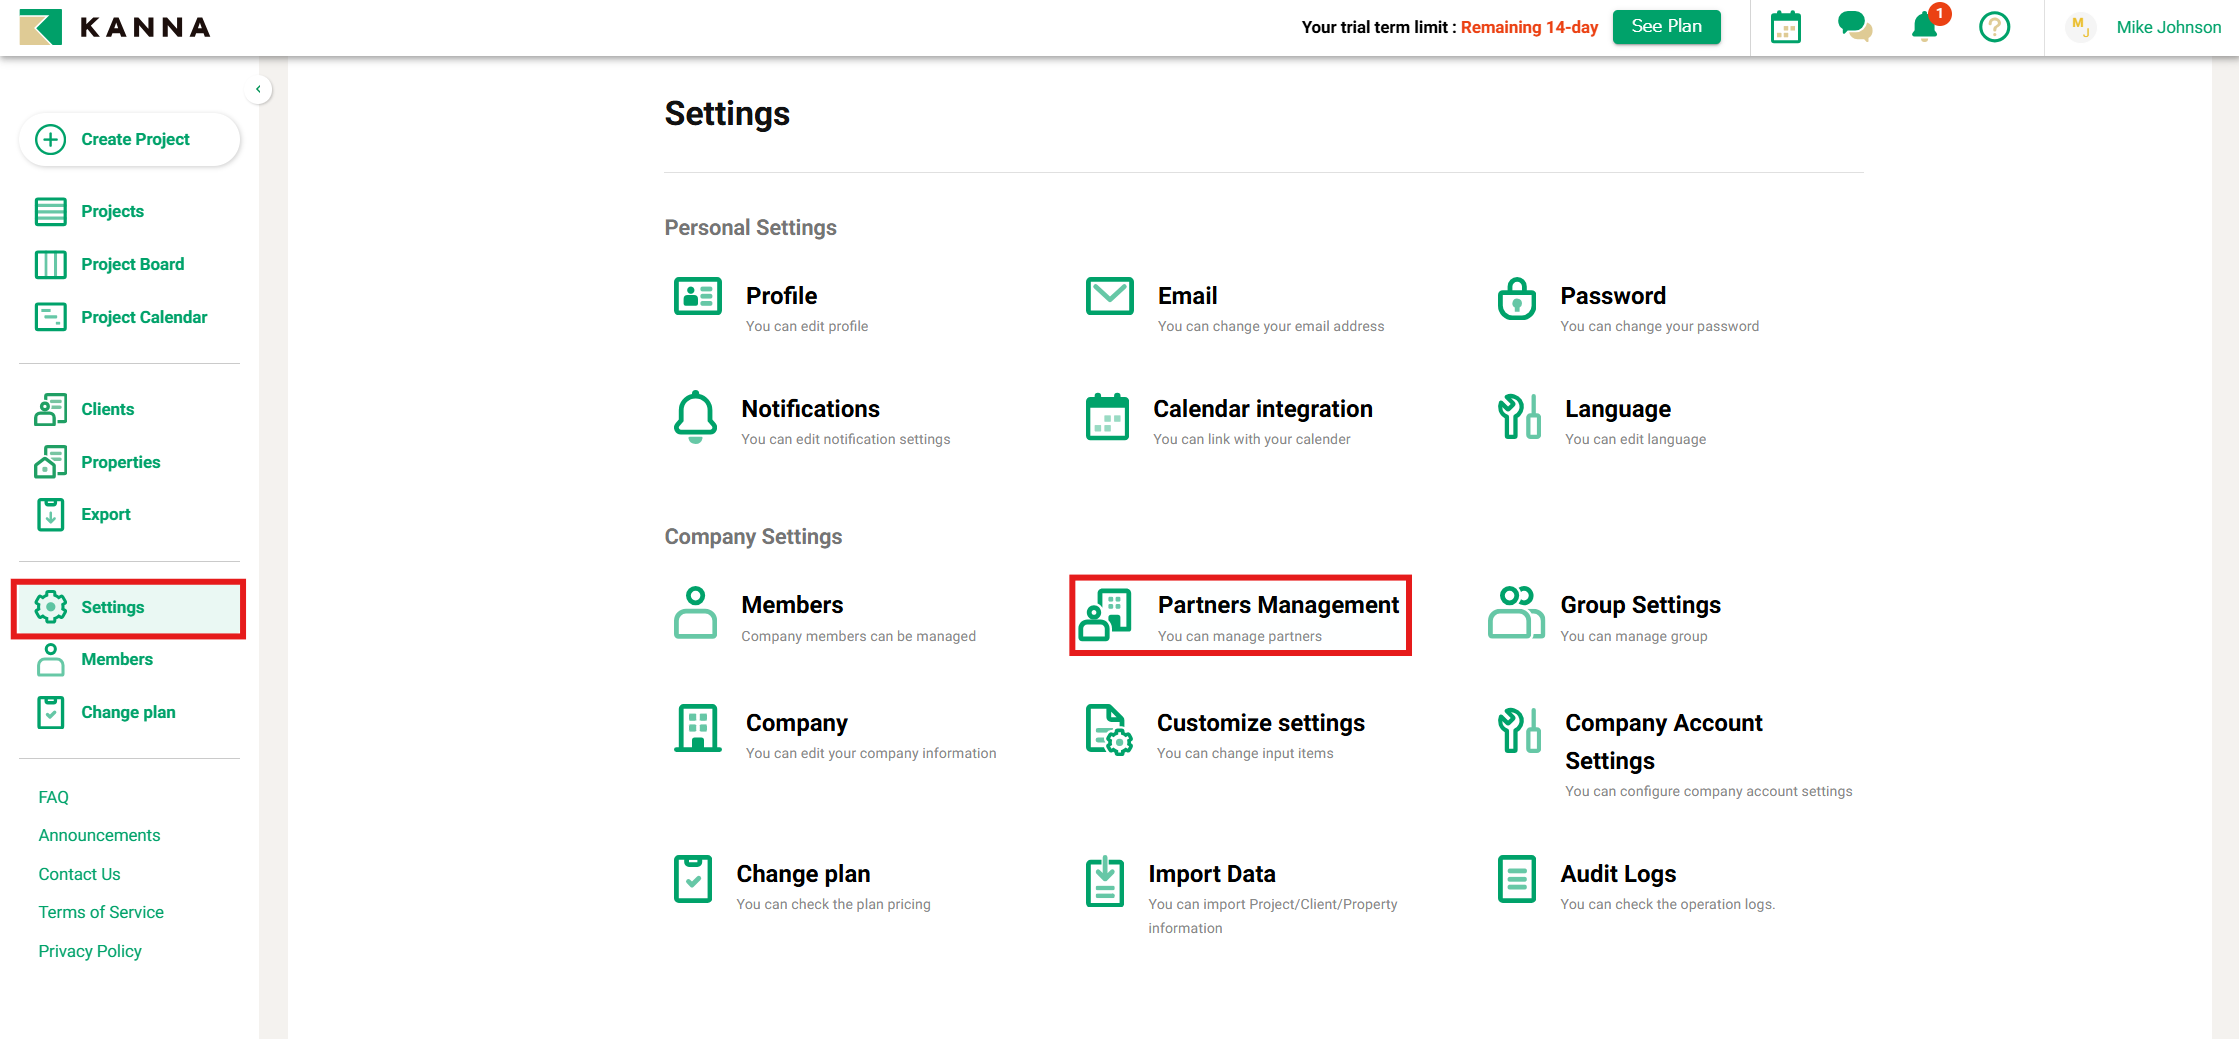The image size is (2239, 1039).
Task: Click the notification bell icon
Action: click(x=1924, y=27)
